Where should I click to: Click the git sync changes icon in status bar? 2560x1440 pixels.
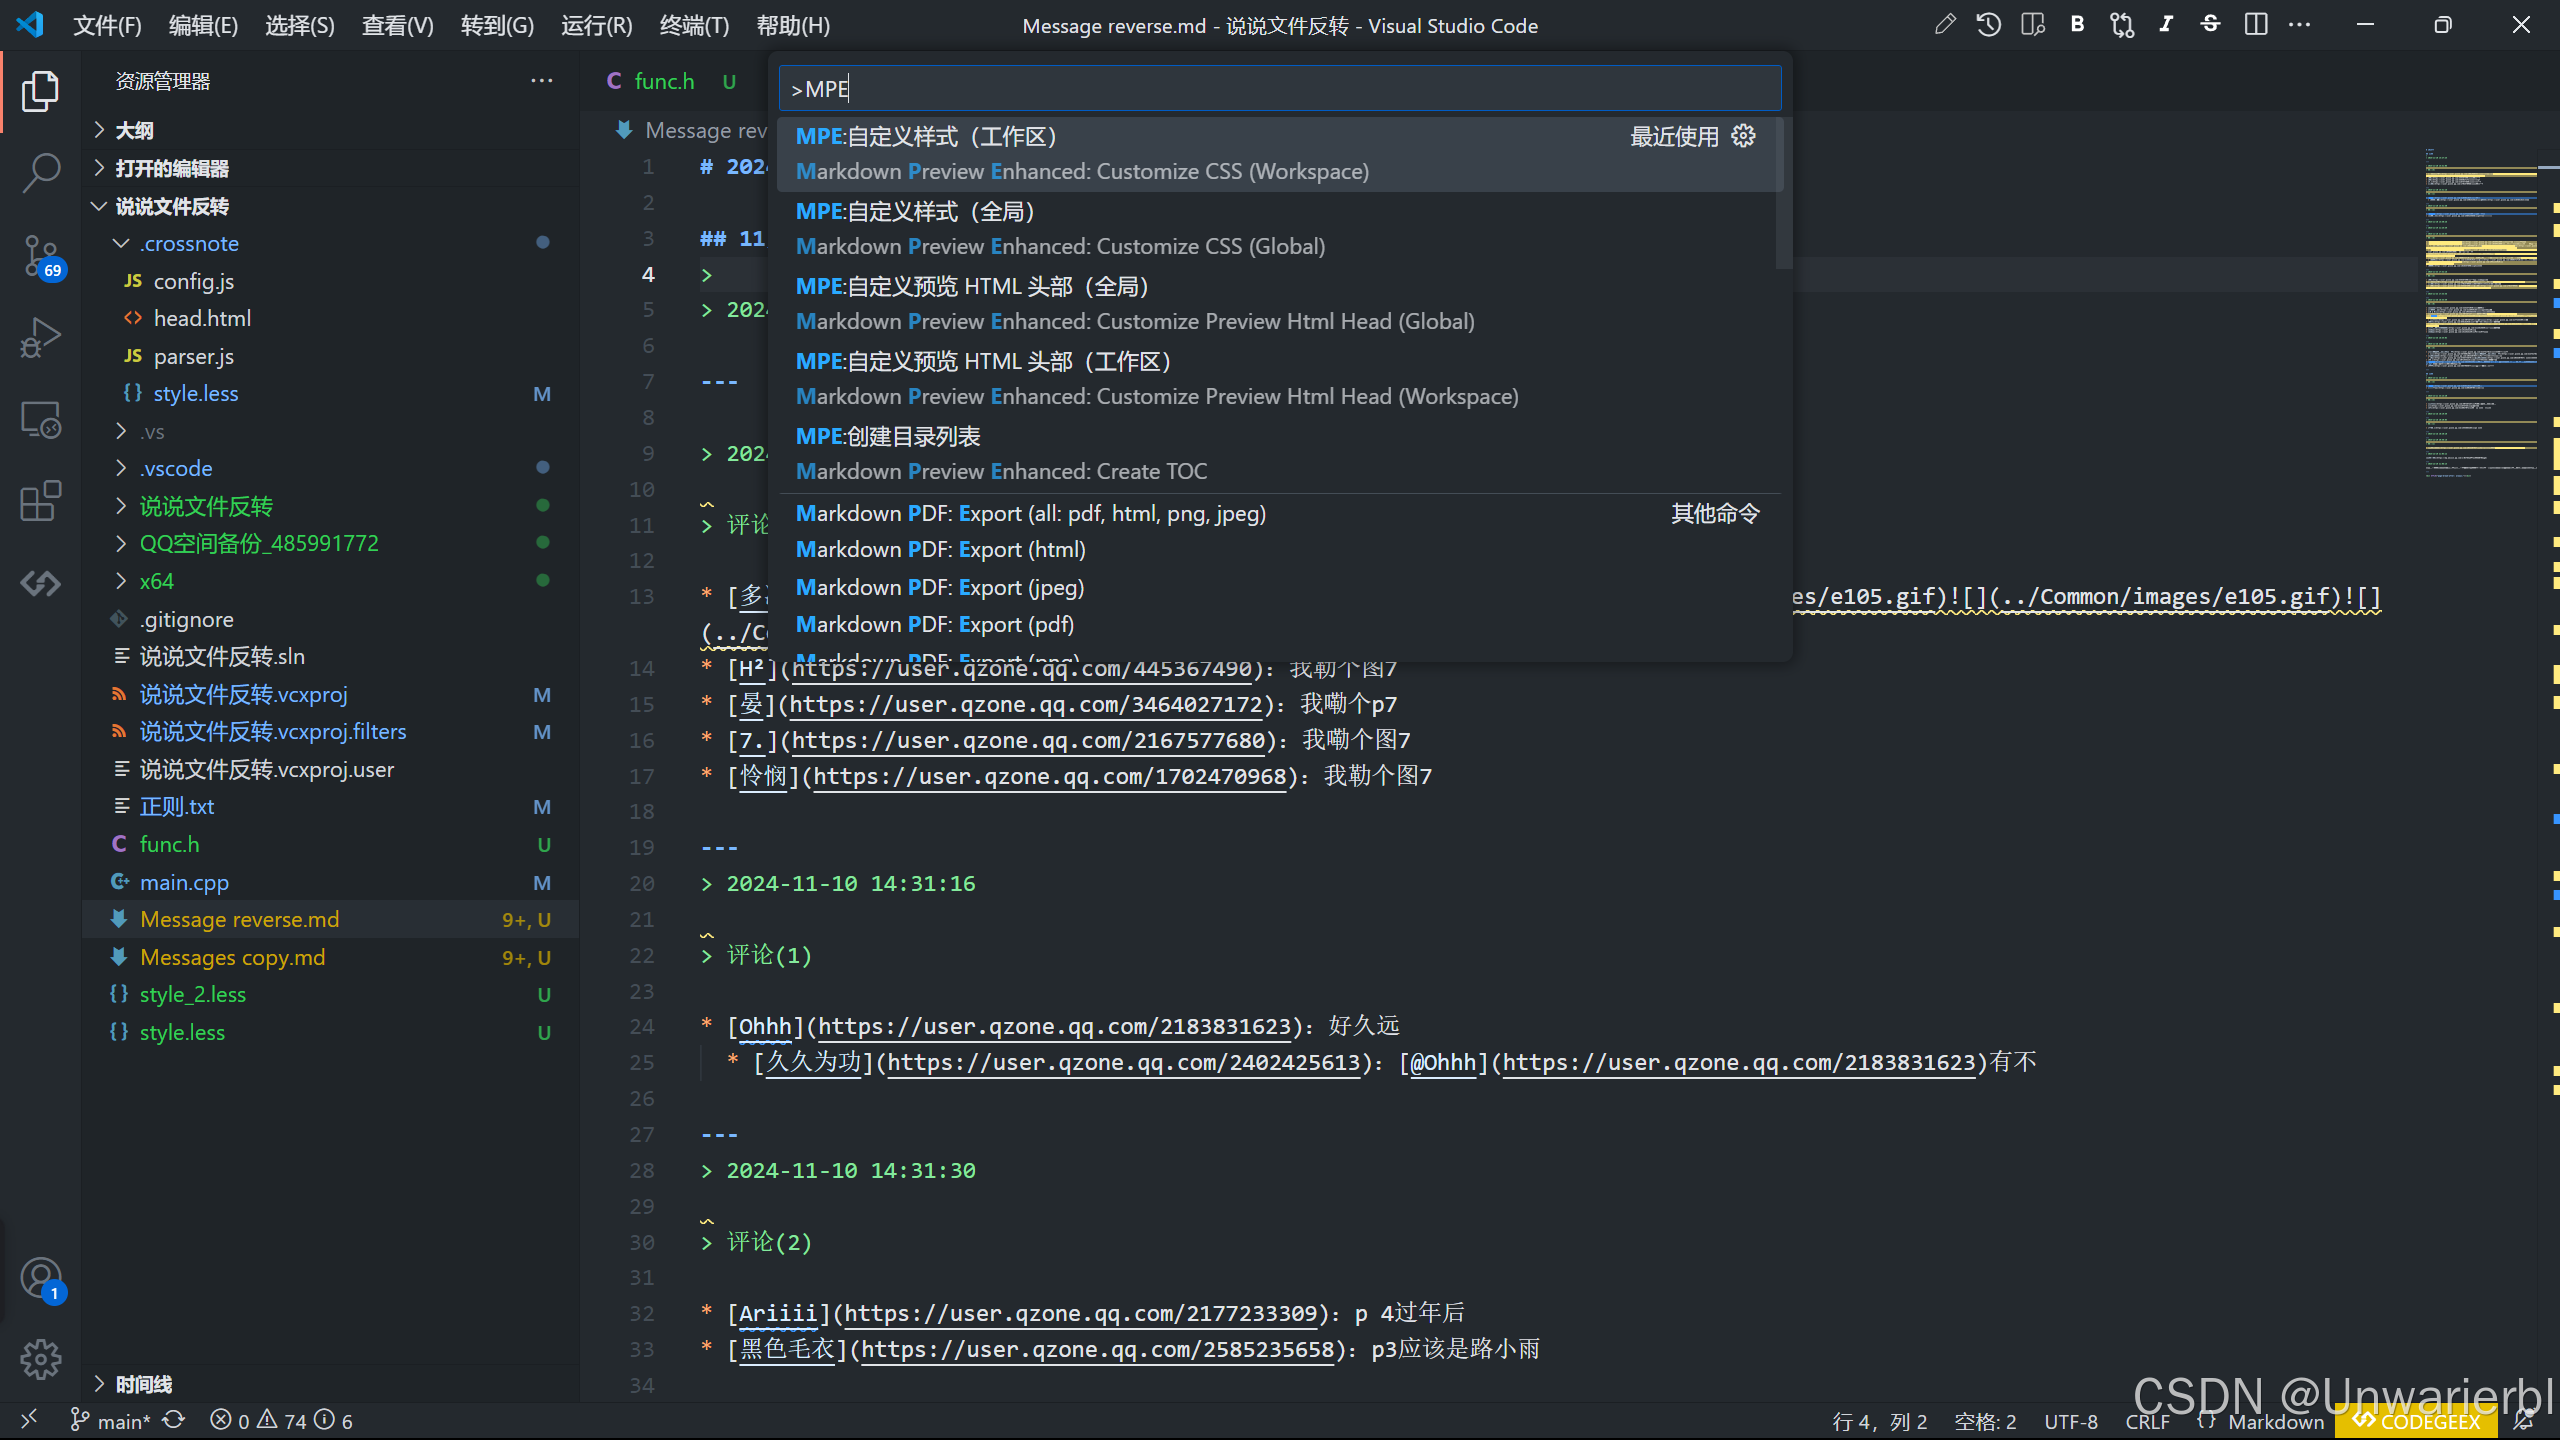pyautogui.click(x=174, y=1420)
